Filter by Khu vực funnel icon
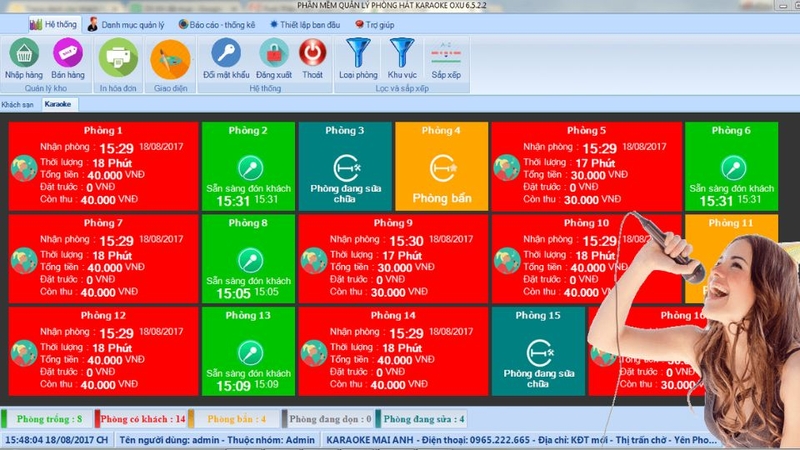Viewport: 800px width, 450px height. tap(402, 53)
